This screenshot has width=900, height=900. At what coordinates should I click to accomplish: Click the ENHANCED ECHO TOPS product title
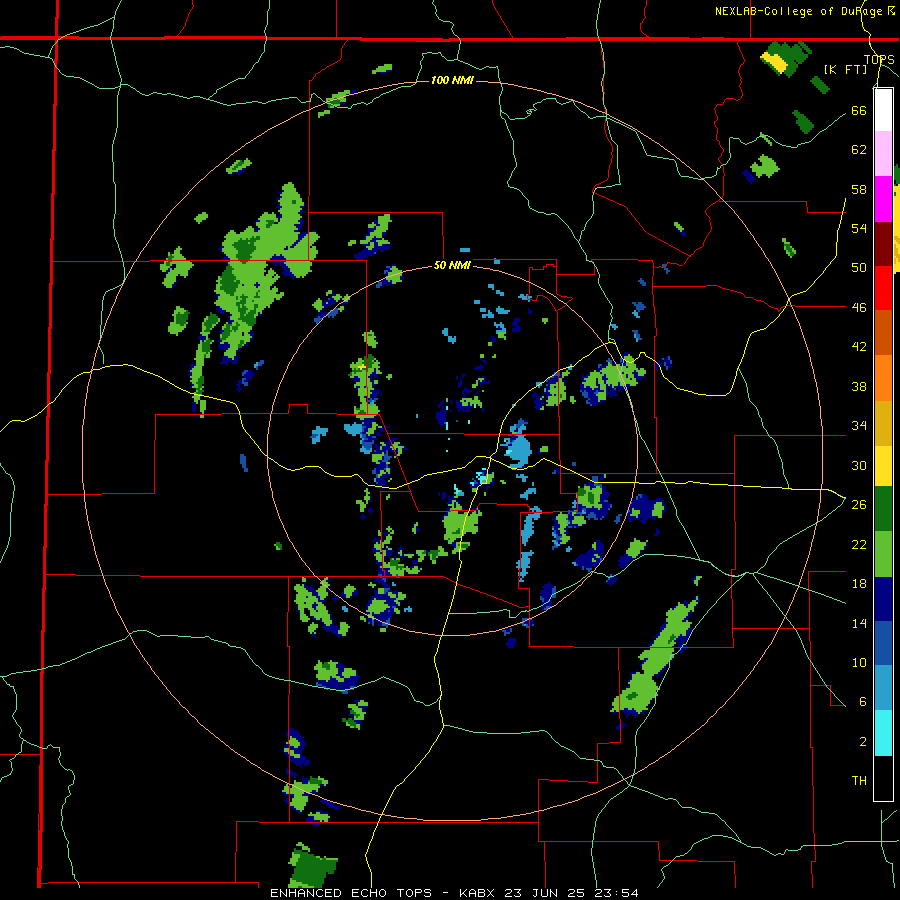(351, 893)
